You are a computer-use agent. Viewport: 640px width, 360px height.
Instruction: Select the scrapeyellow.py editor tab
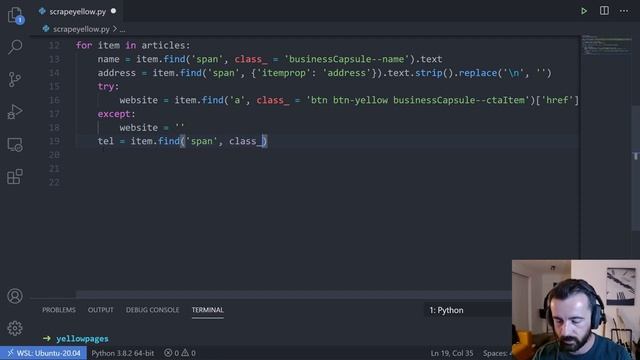pyautogui.click(x=78, y=11)
